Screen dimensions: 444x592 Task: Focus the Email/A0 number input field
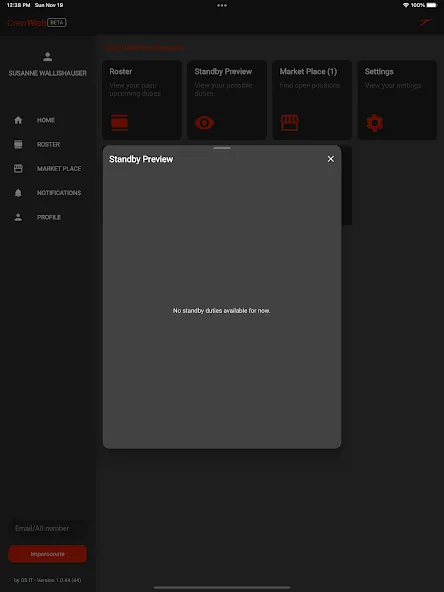[48, 528]
